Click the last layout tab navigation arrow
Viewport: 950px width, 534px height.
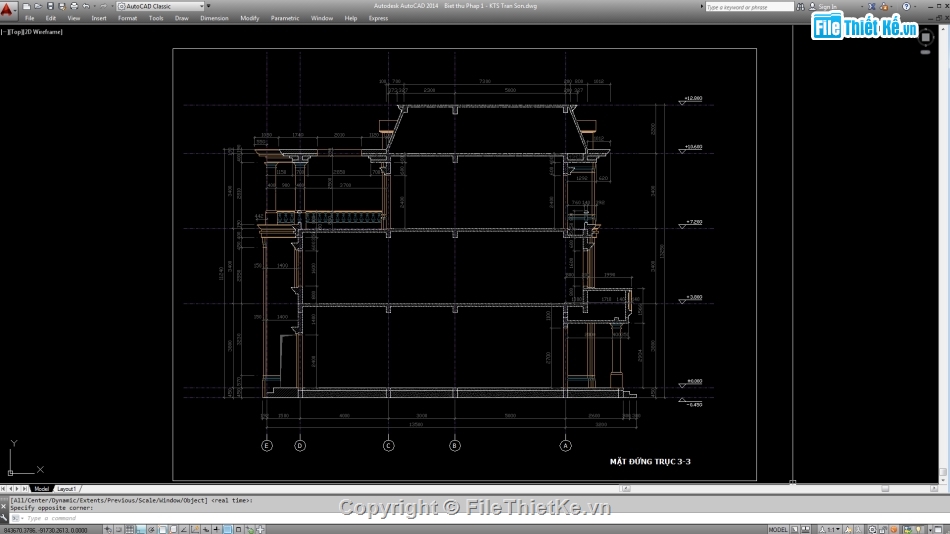click(x=25, y=489)
